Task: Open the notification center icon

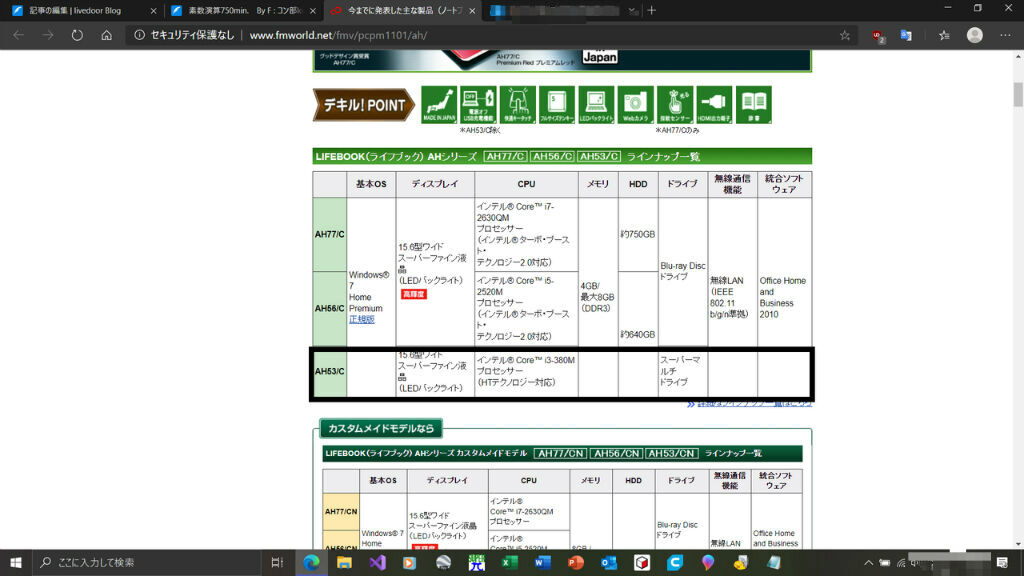Action: [1002, 562]
